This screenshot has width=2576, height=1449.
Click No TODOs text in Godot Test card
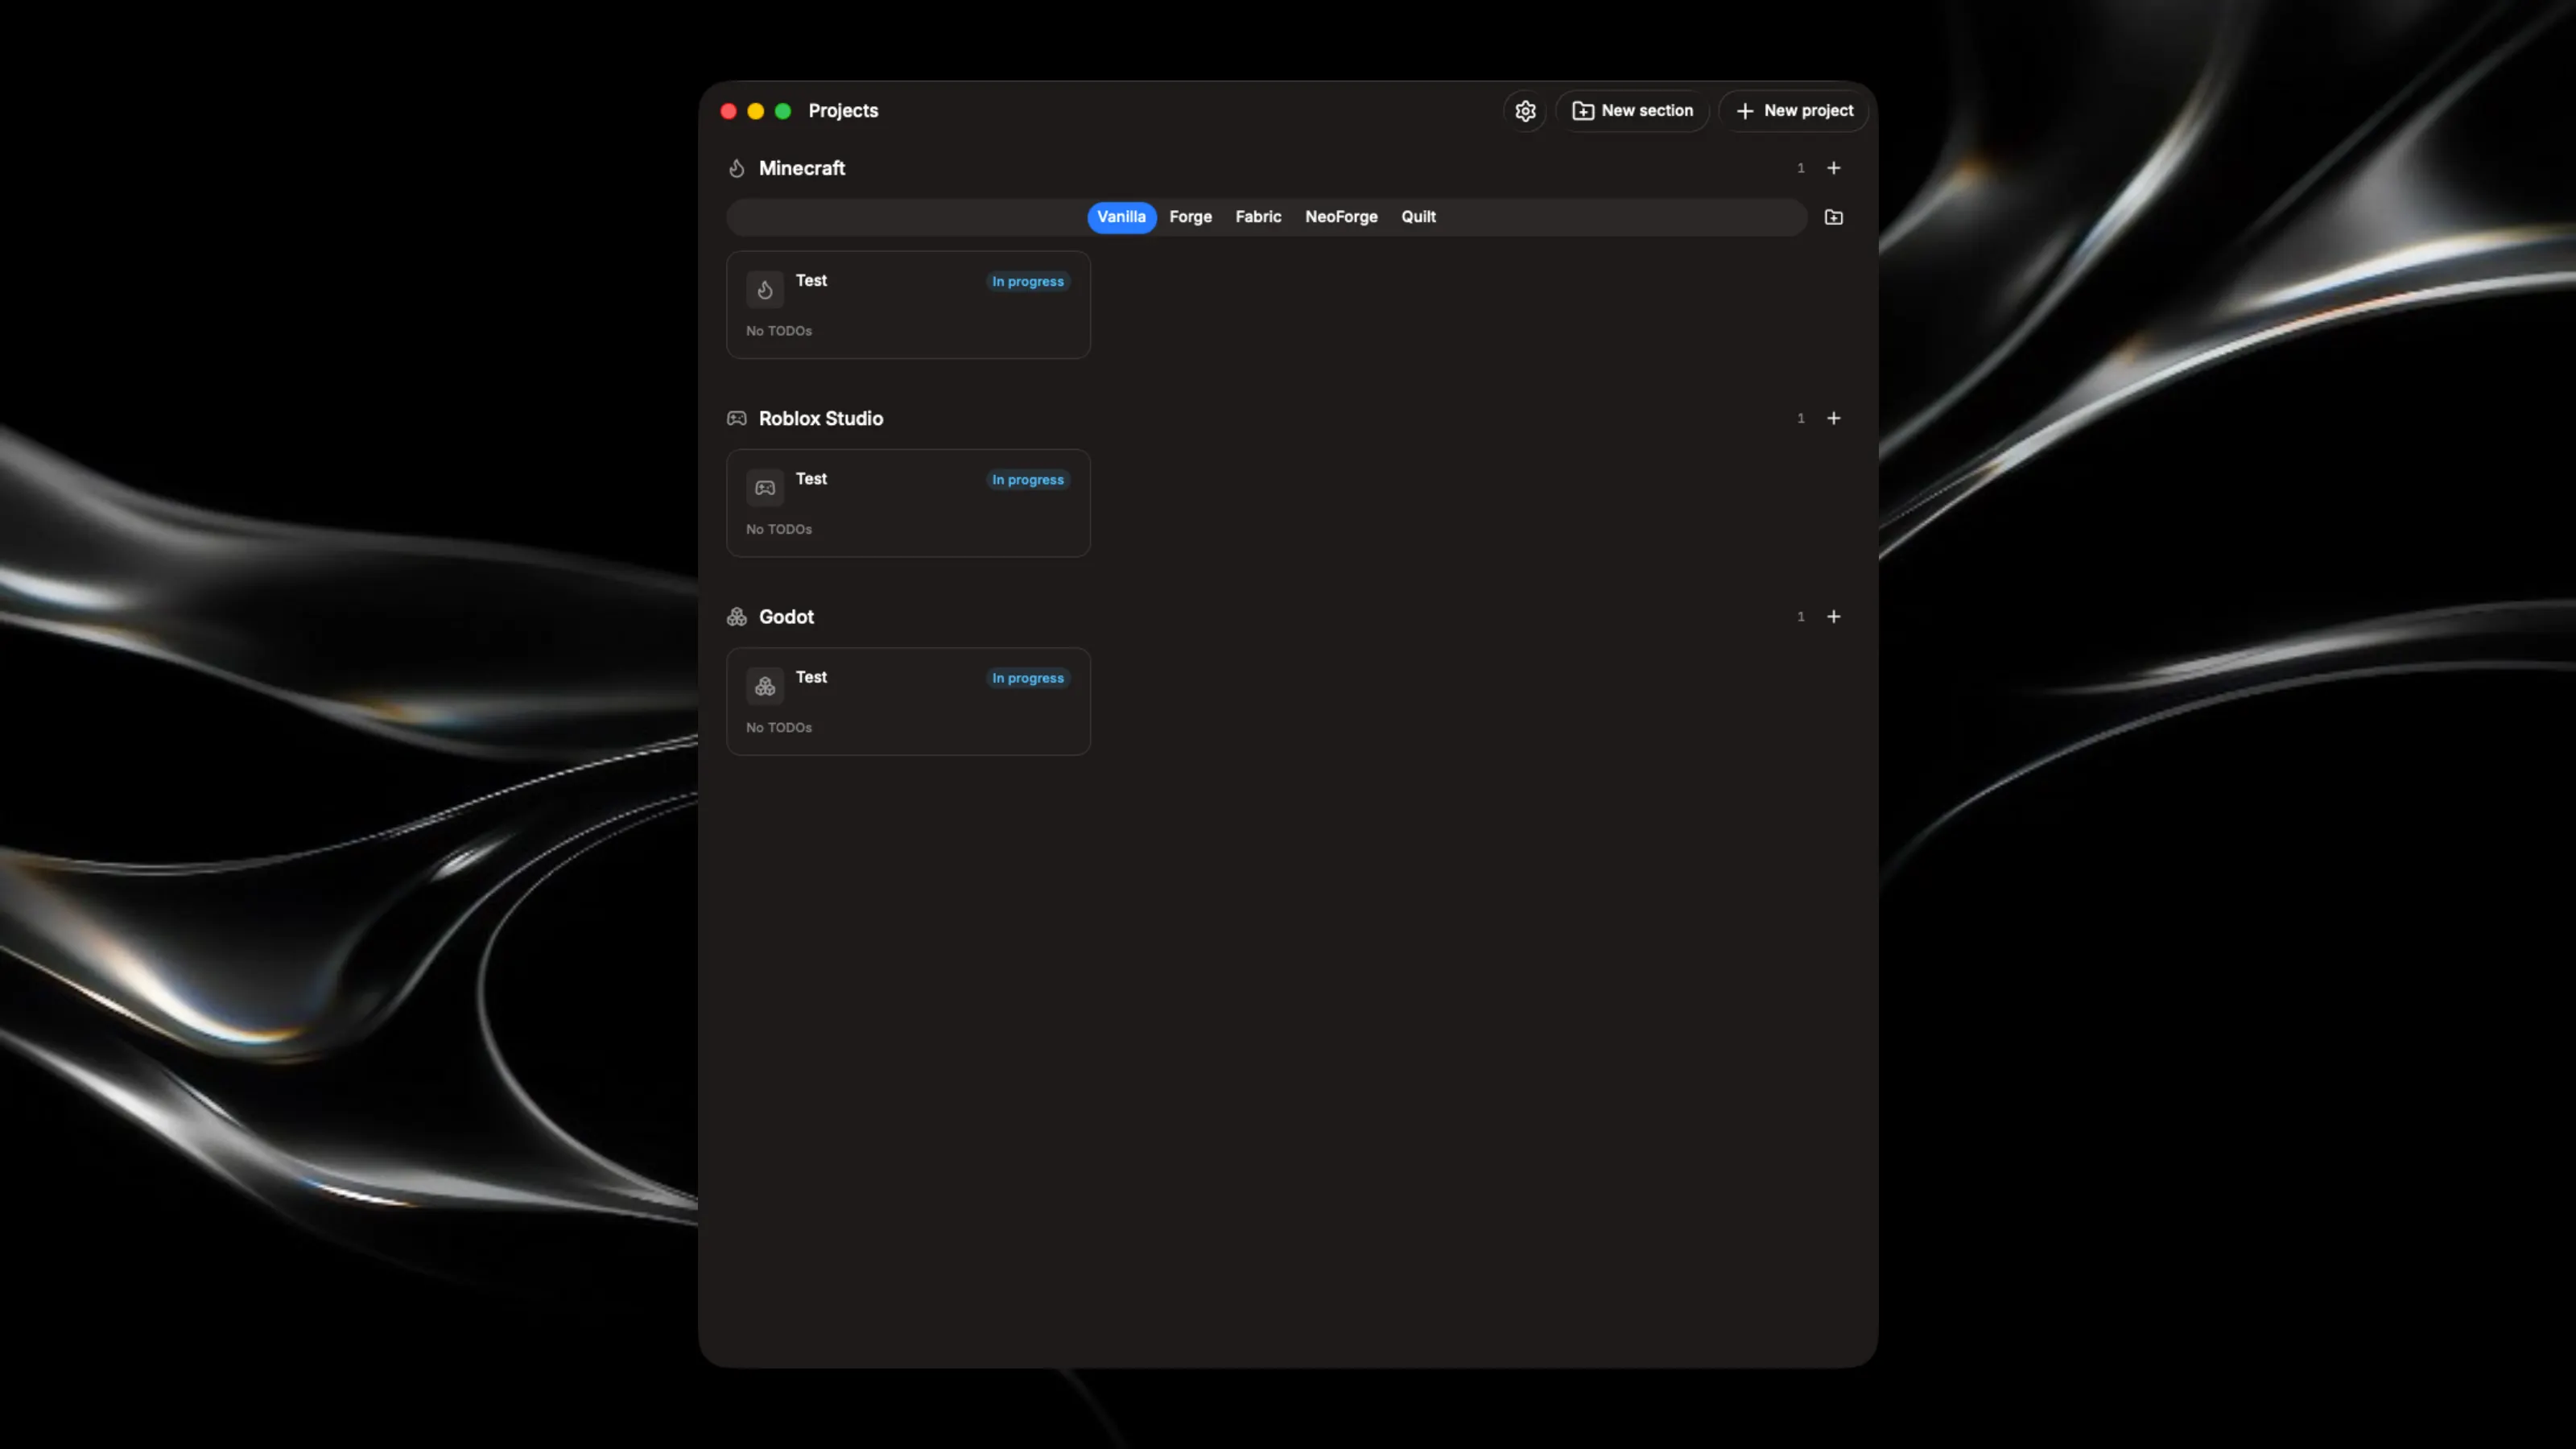pos(779,727)
